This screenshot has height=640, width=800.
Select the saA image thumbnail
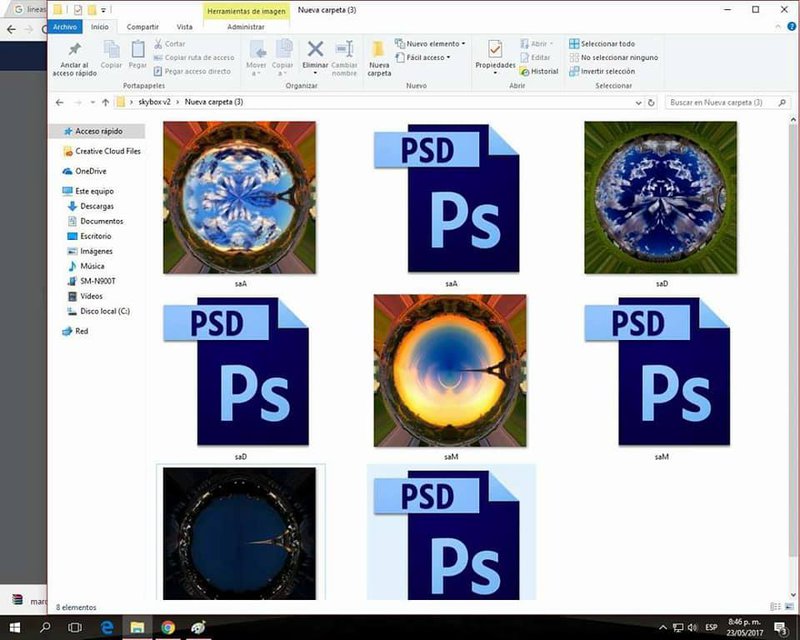[x=240, y=198]
